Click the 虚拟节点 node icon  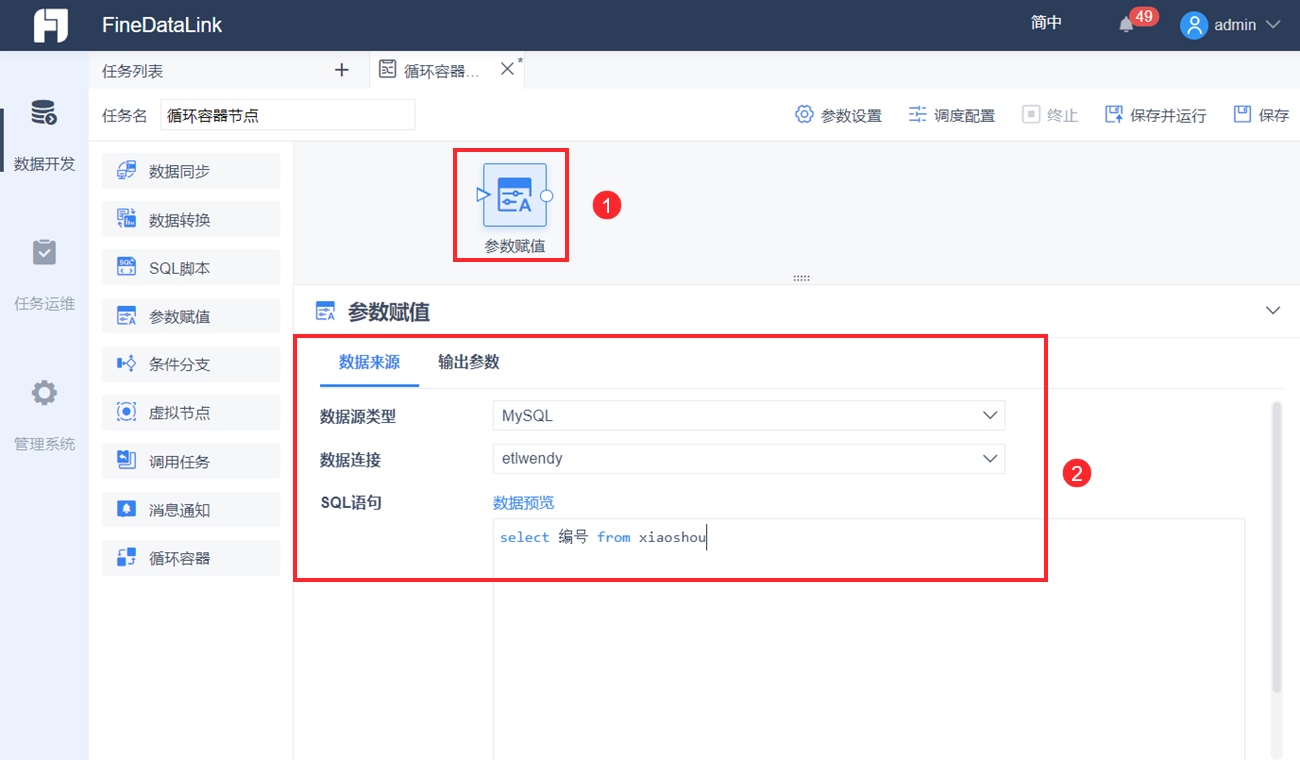tap(126, 412)
